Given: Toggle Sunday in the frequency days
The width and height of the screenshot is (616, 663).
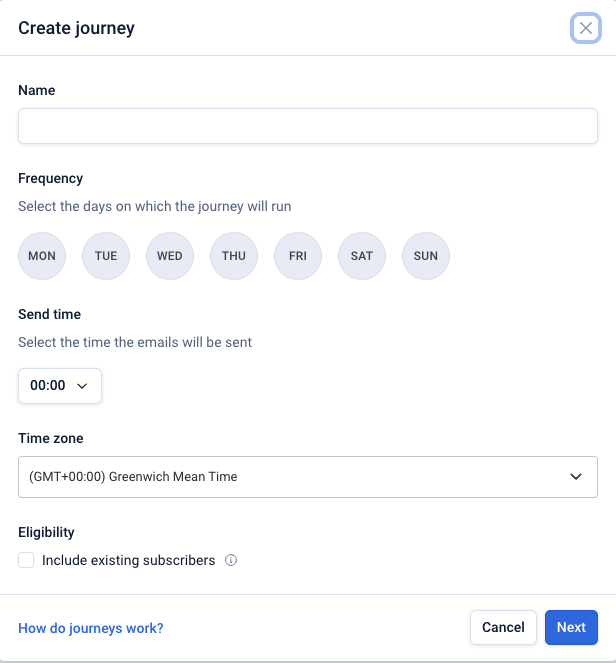Looking at the screenshot, I should (426, 256).
